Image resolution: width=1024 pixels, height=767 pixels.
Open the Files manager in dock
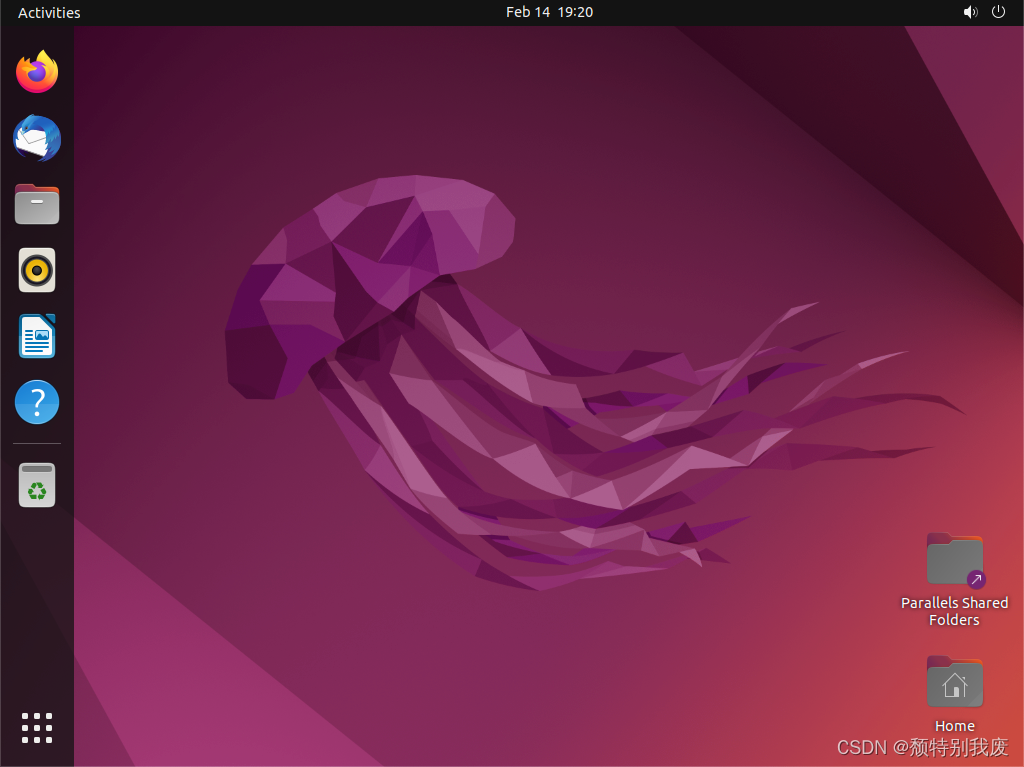click(37, 204)
